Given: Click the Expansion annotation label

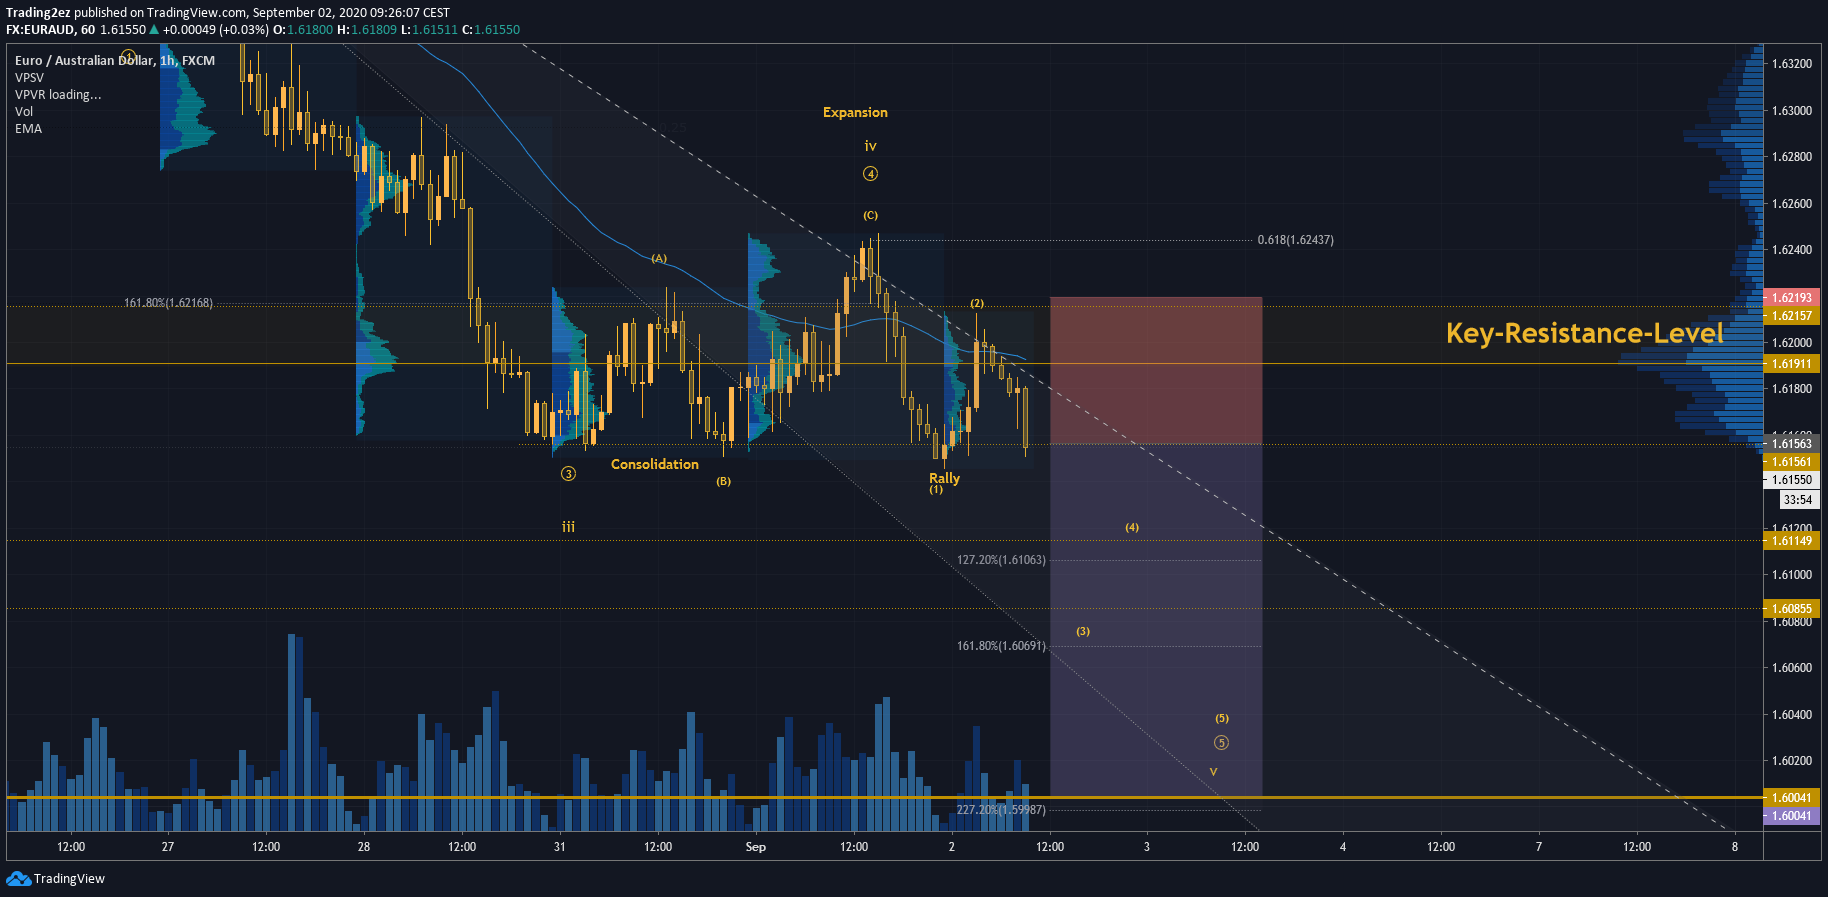Looking at the screenshot, I should 855,112.
